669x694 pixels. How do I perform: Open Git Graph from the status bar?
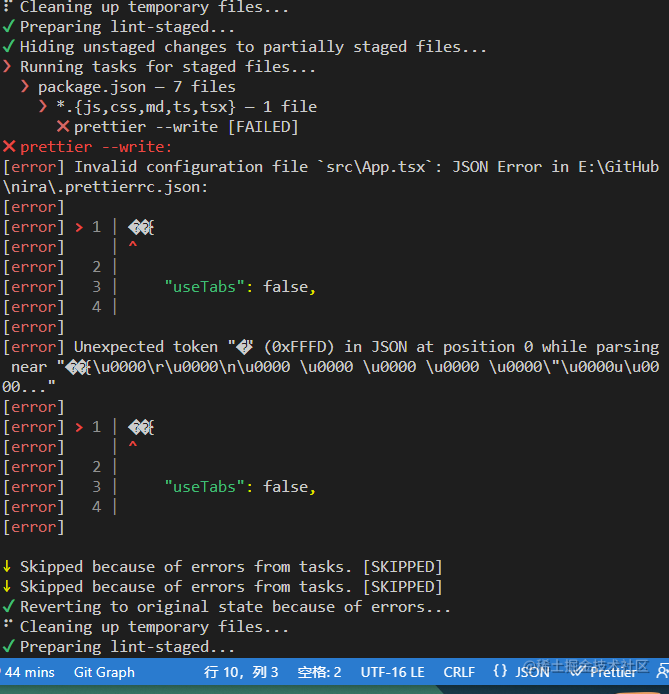(104, 672)
